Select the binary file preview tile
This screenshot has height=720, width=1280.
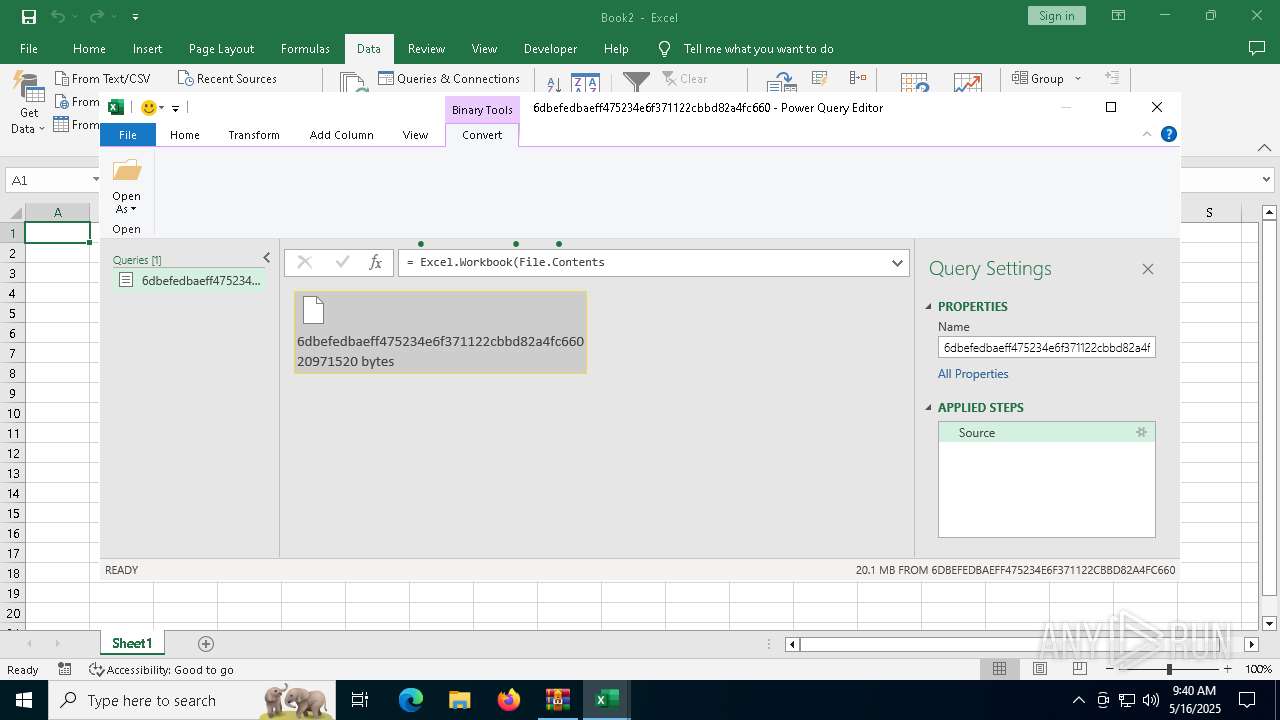[x=440, y=332]
